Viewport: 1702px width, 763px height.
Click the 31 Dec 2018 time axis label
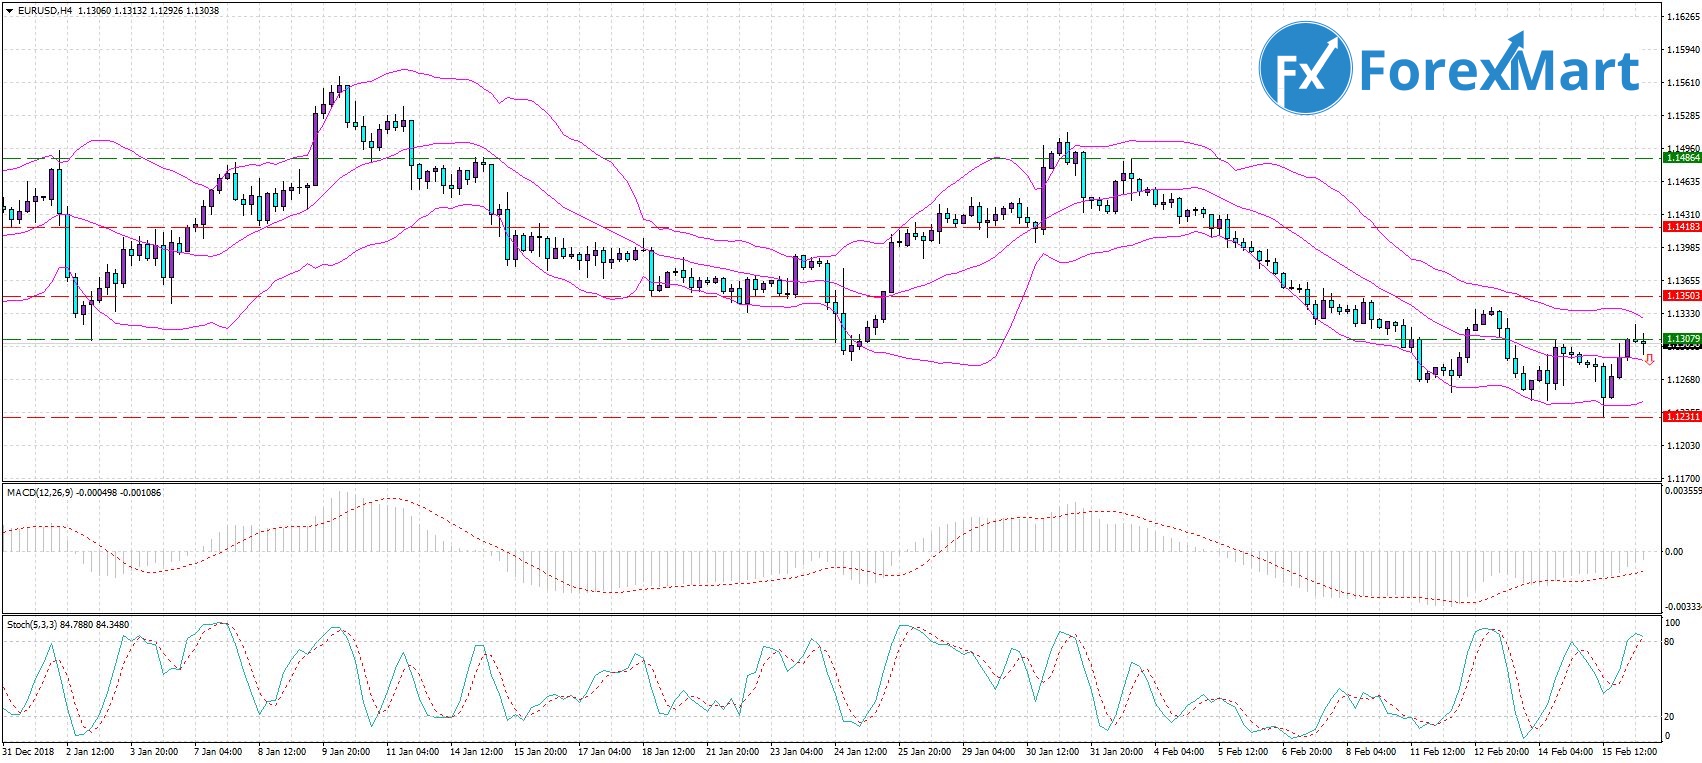point(27,751)
